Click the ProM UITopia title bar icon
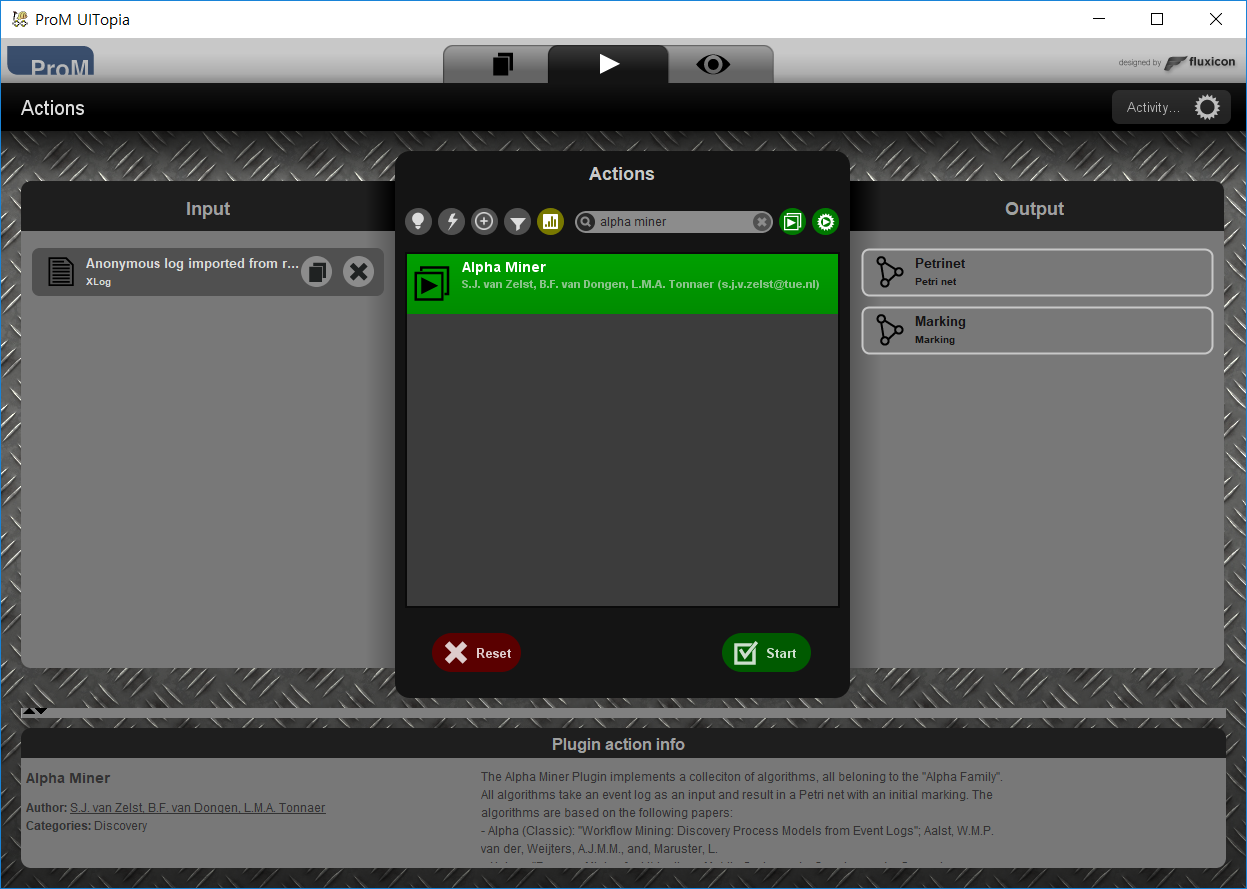 click(19, 19)
